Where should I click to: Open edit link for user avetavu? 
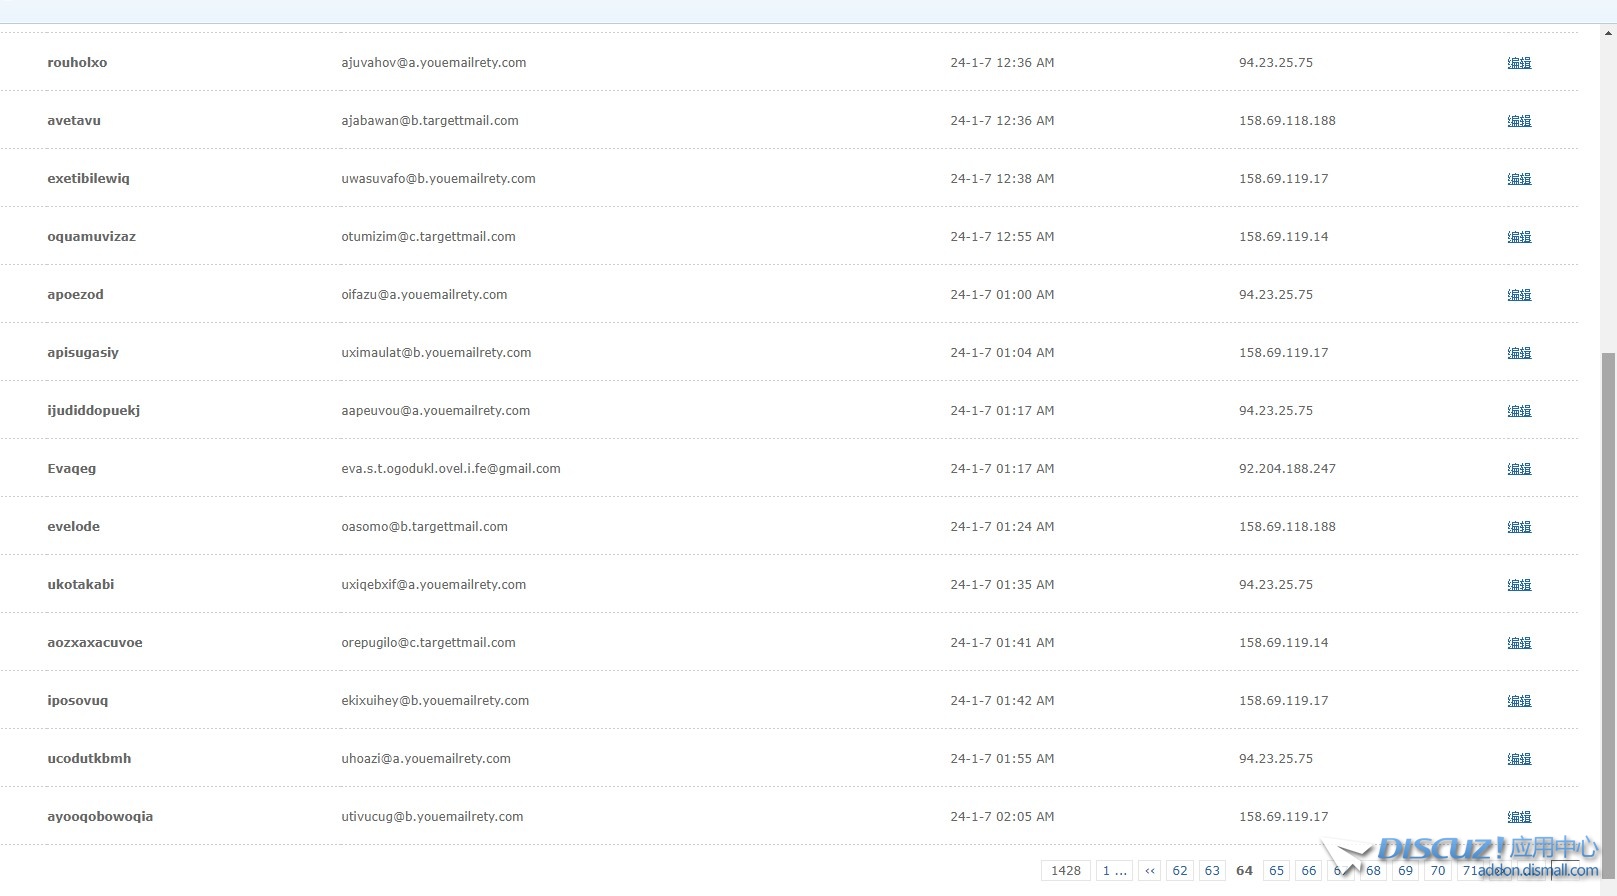click(x=1518, y=120)
